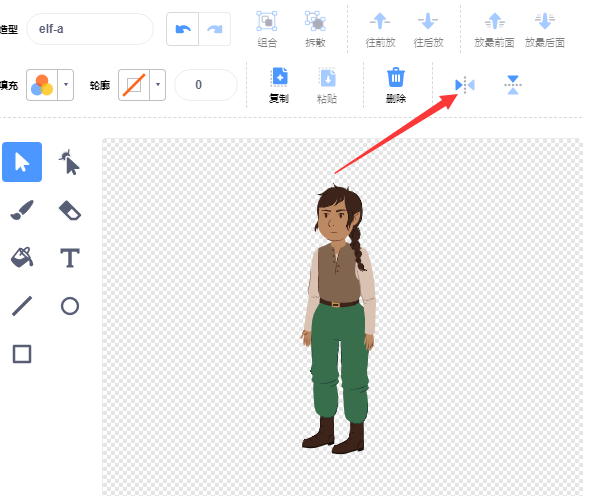
Task: Click the costume name field elf-a
Action: 89,30
